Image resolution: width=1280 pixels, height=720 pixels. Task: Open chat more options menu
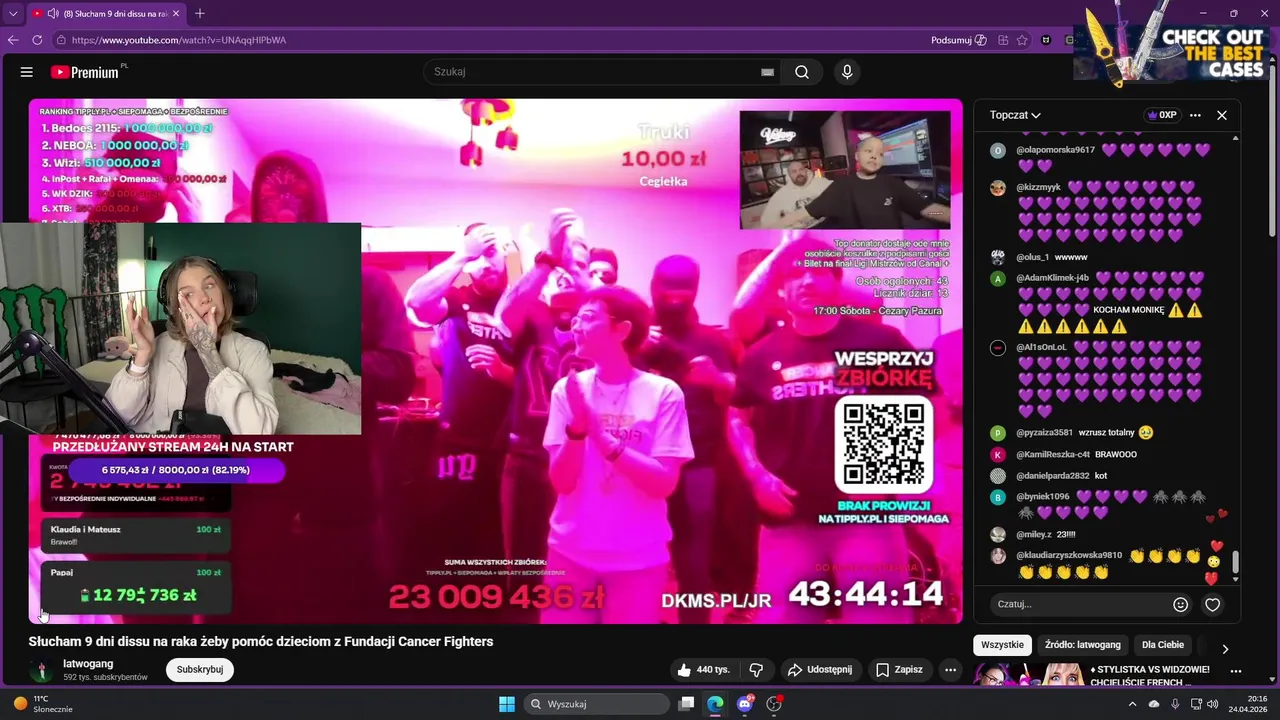click(1195, 115)
